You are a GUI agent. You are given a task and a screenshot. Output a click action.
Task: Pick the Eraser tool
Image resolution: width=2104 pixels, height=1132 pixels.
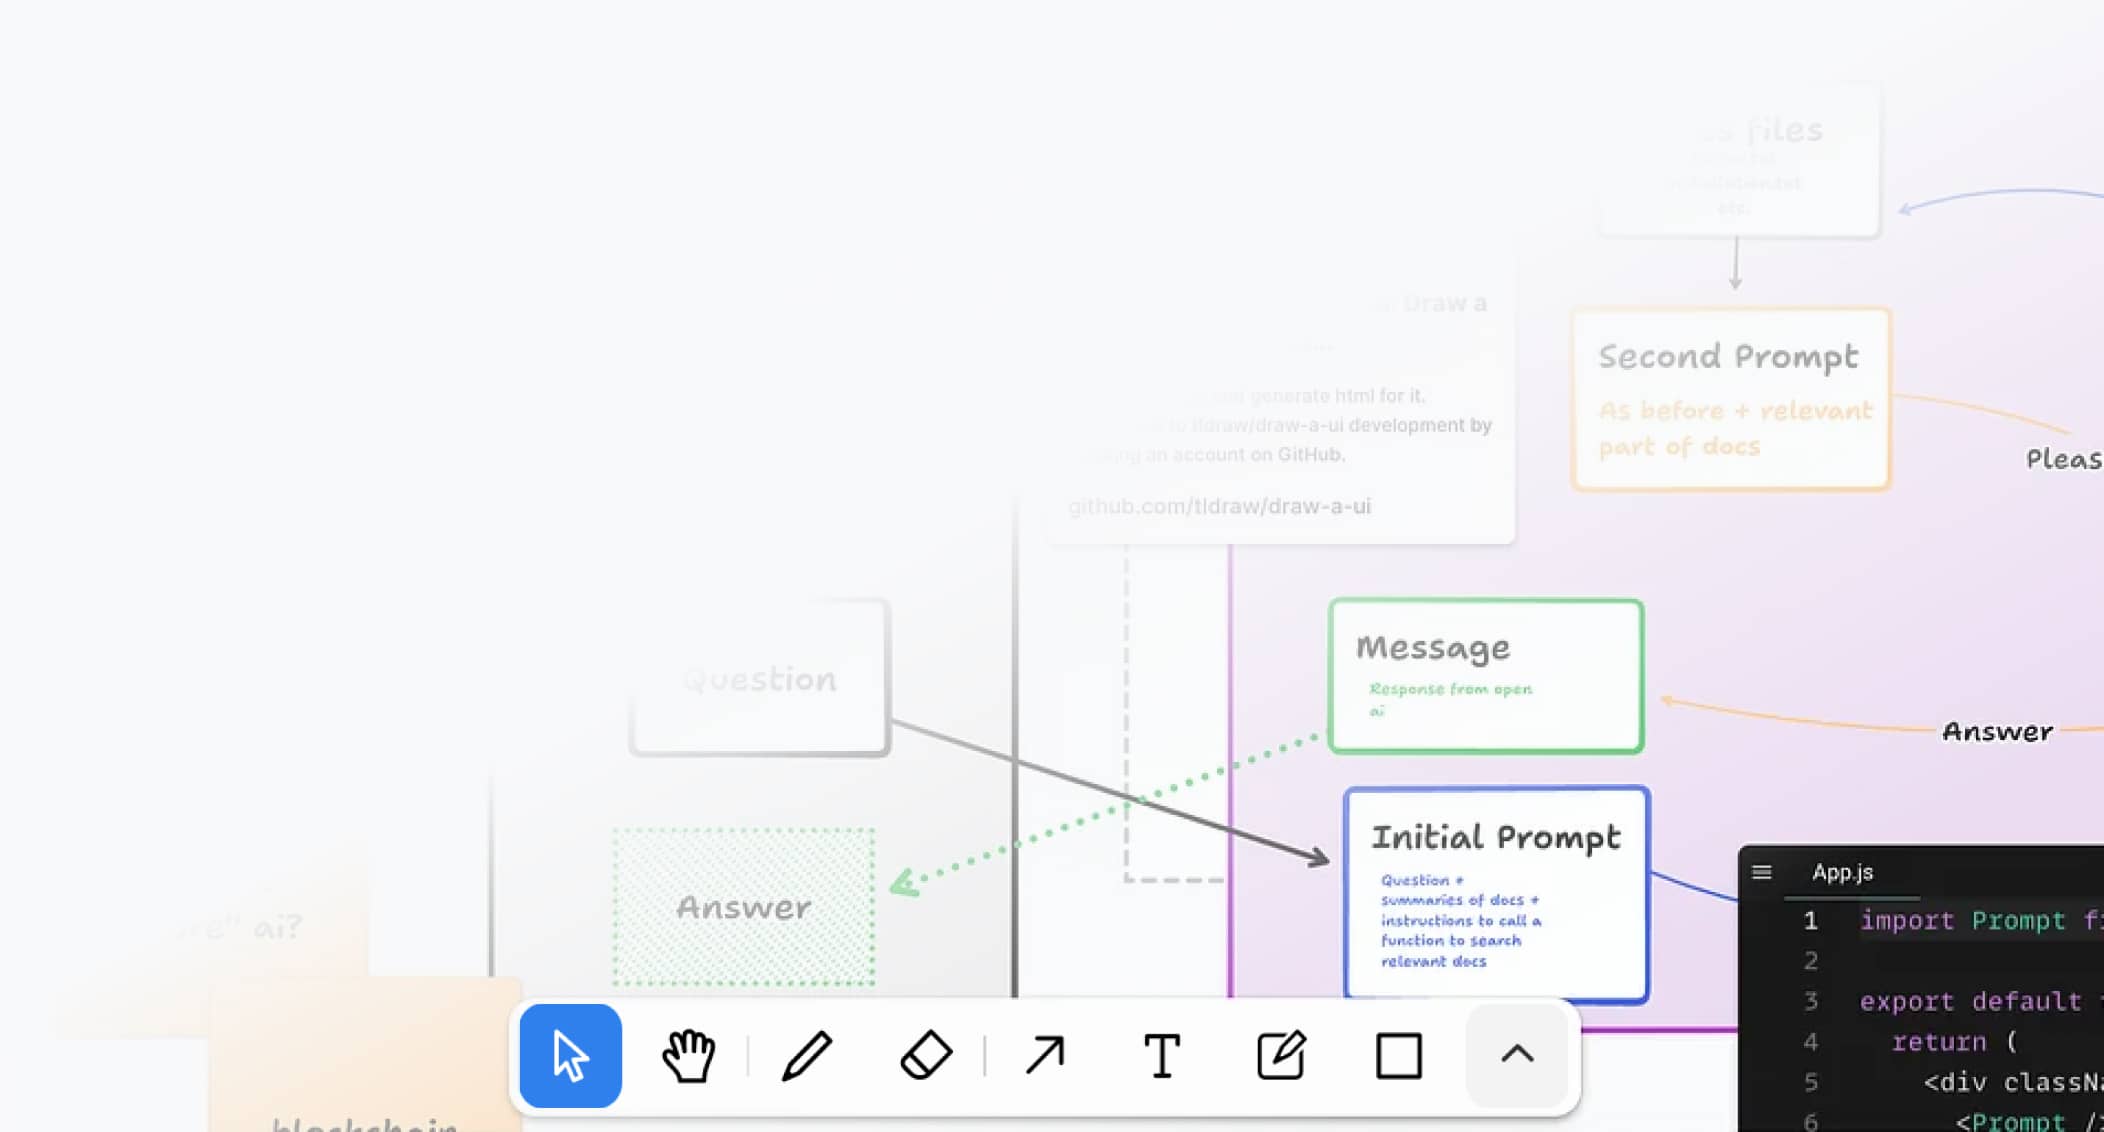pos(925,1056)
